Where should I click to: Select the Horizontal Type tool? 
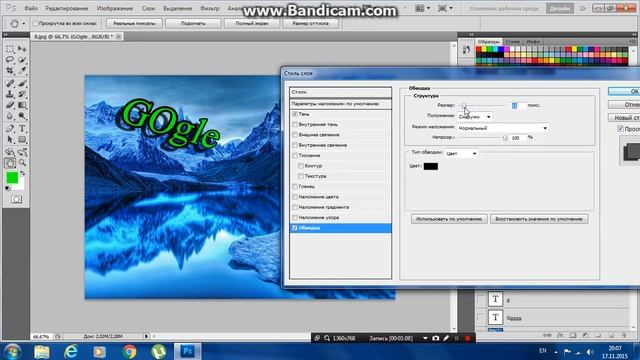click(22, 129)
